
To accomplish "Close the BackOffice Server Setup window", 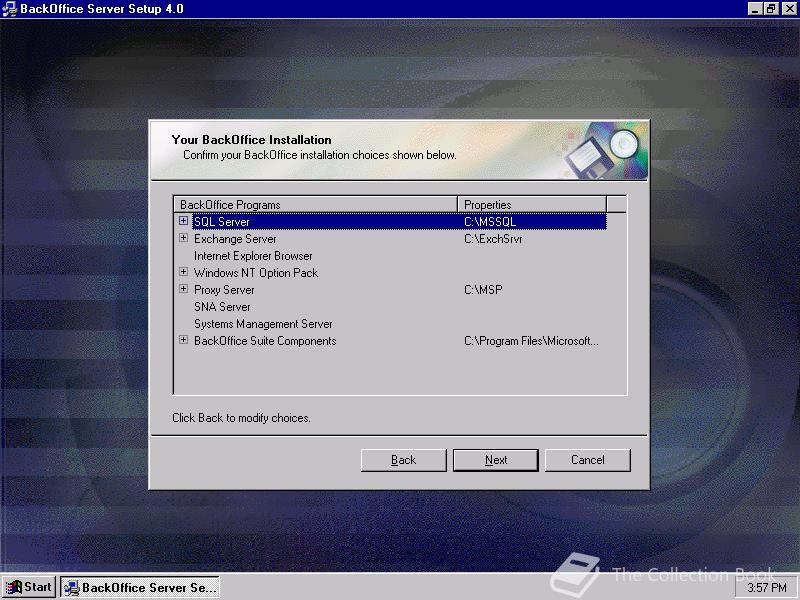I will pos(789,9).
